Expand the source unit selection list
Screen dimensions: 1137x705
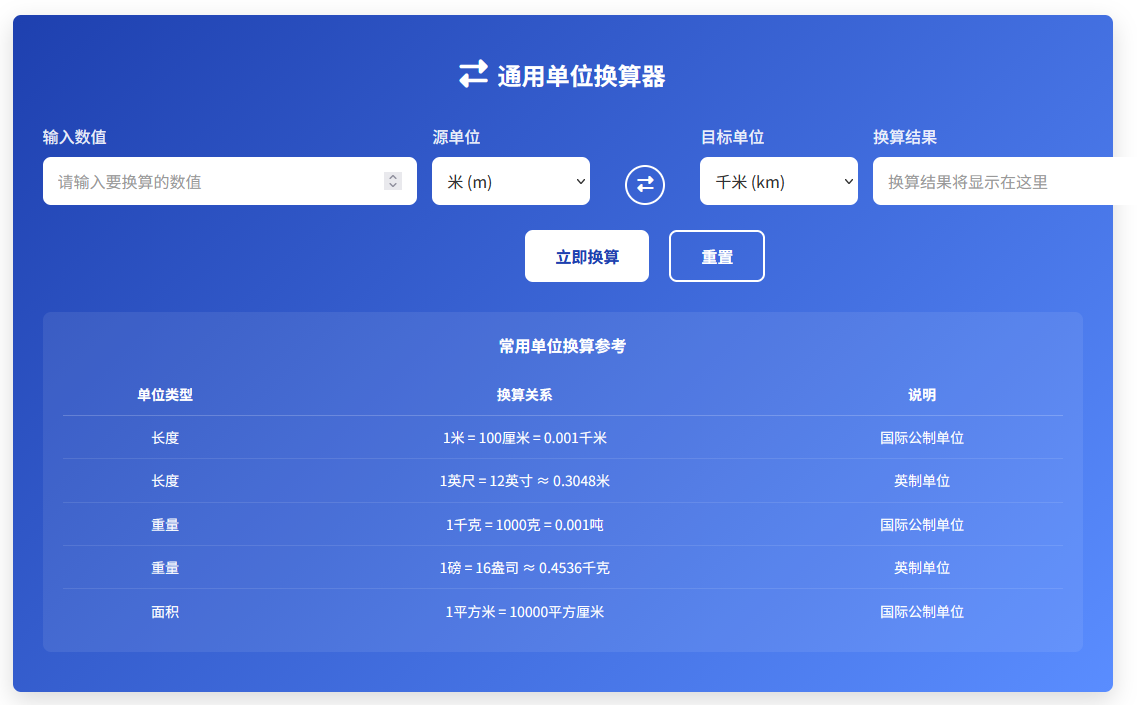tap(511, 181)
